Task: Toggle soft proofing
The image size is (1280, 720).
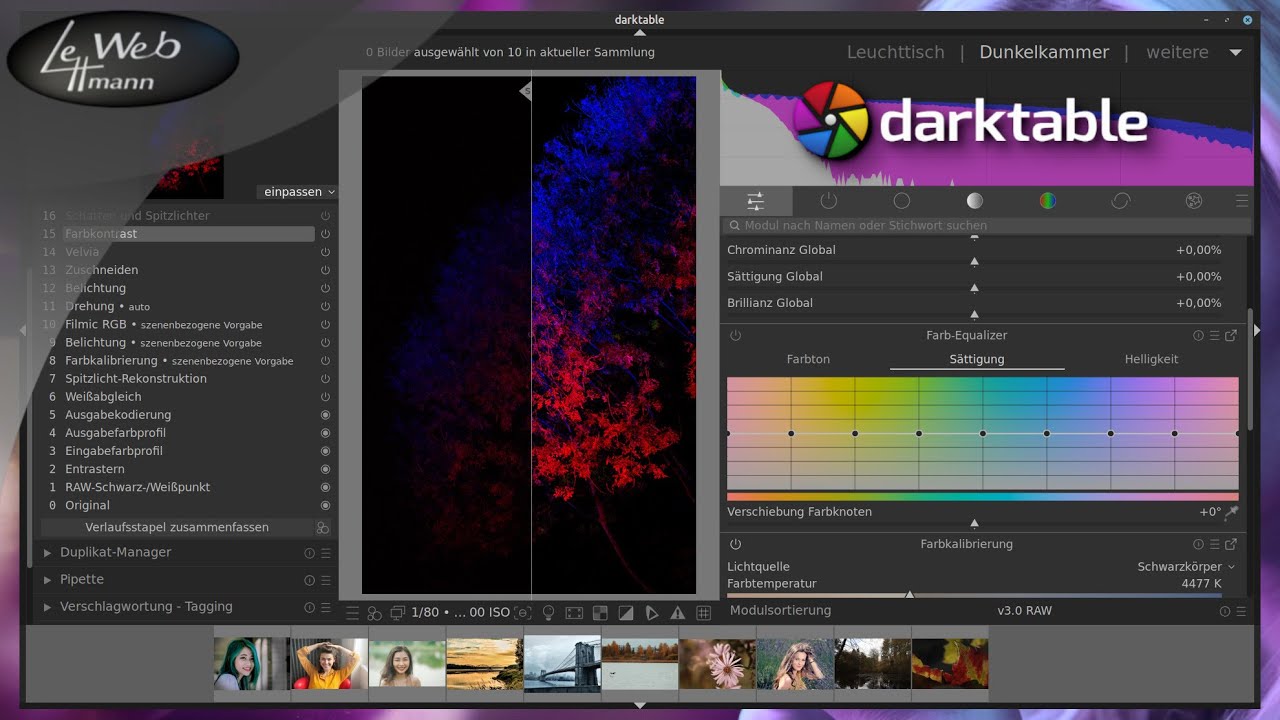Action: click(652, 612)
